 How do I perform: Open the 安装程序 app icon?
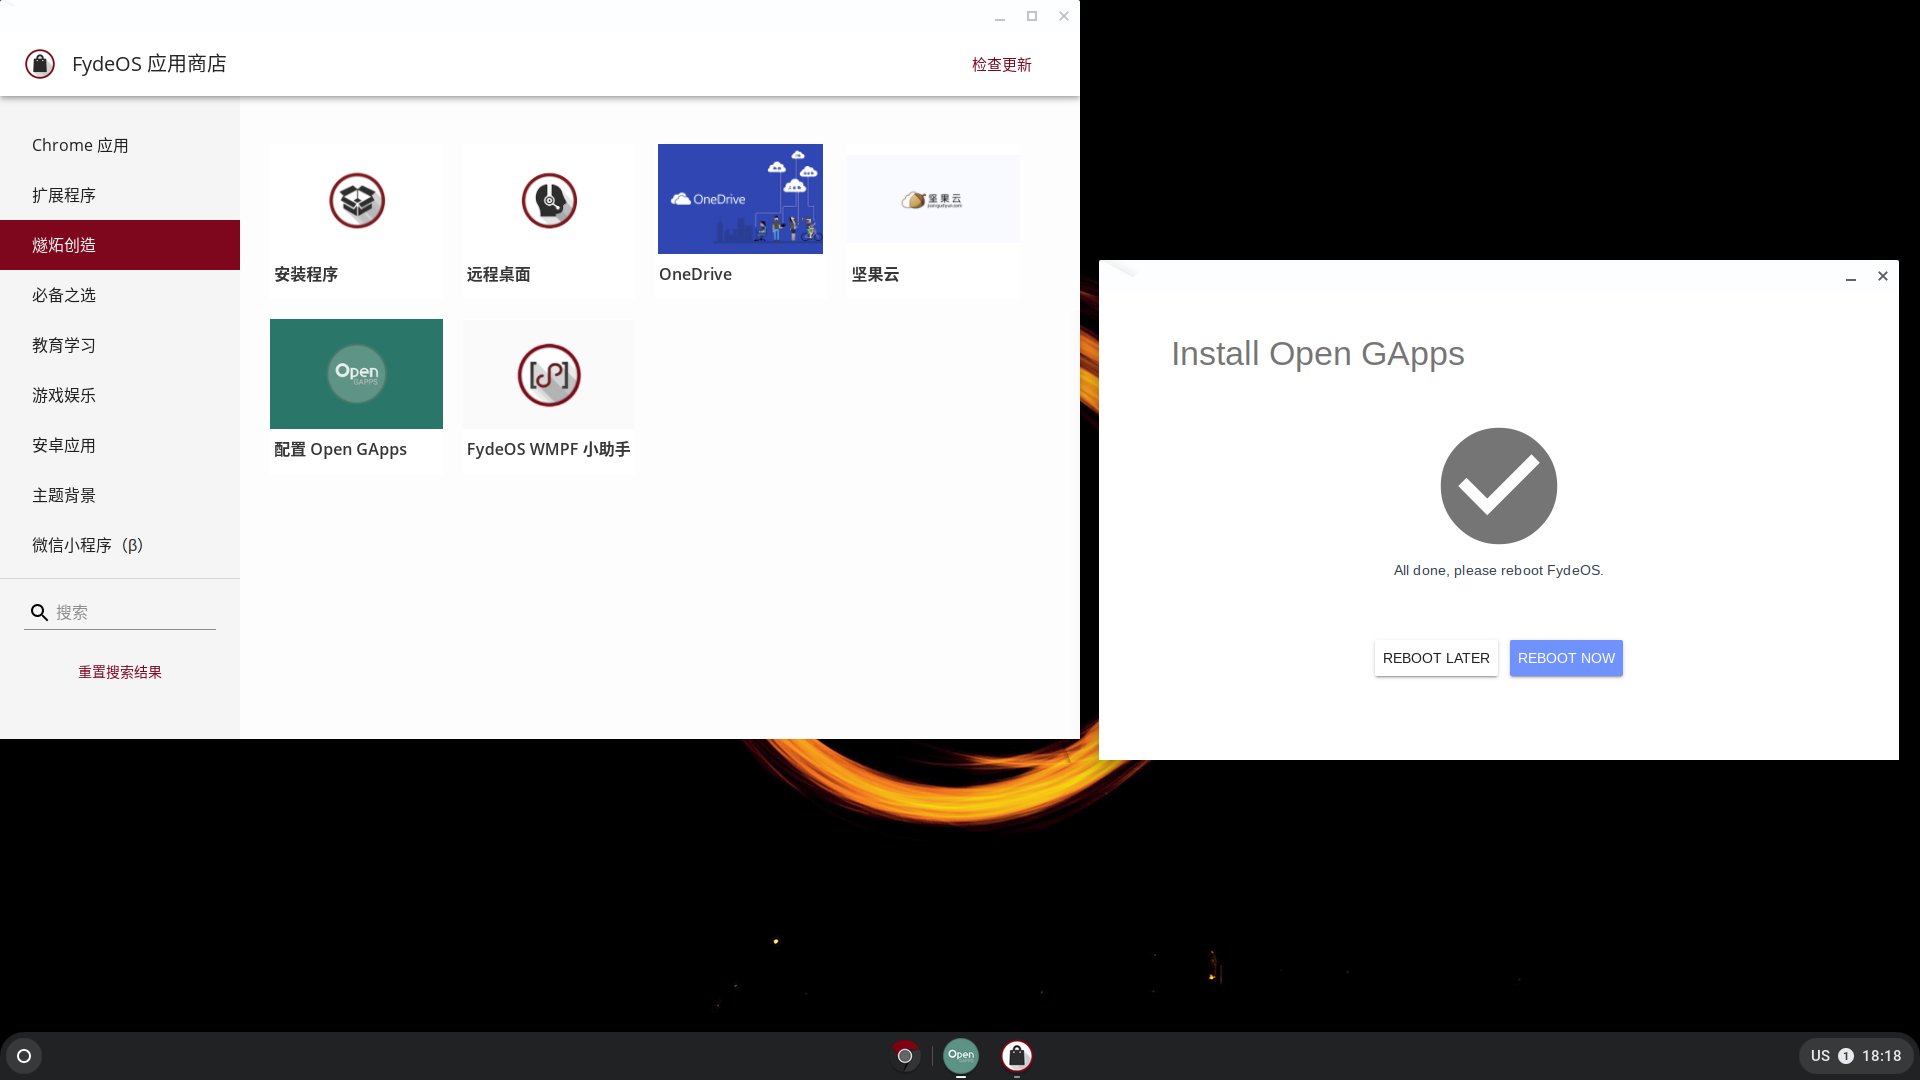pos(357,201)
